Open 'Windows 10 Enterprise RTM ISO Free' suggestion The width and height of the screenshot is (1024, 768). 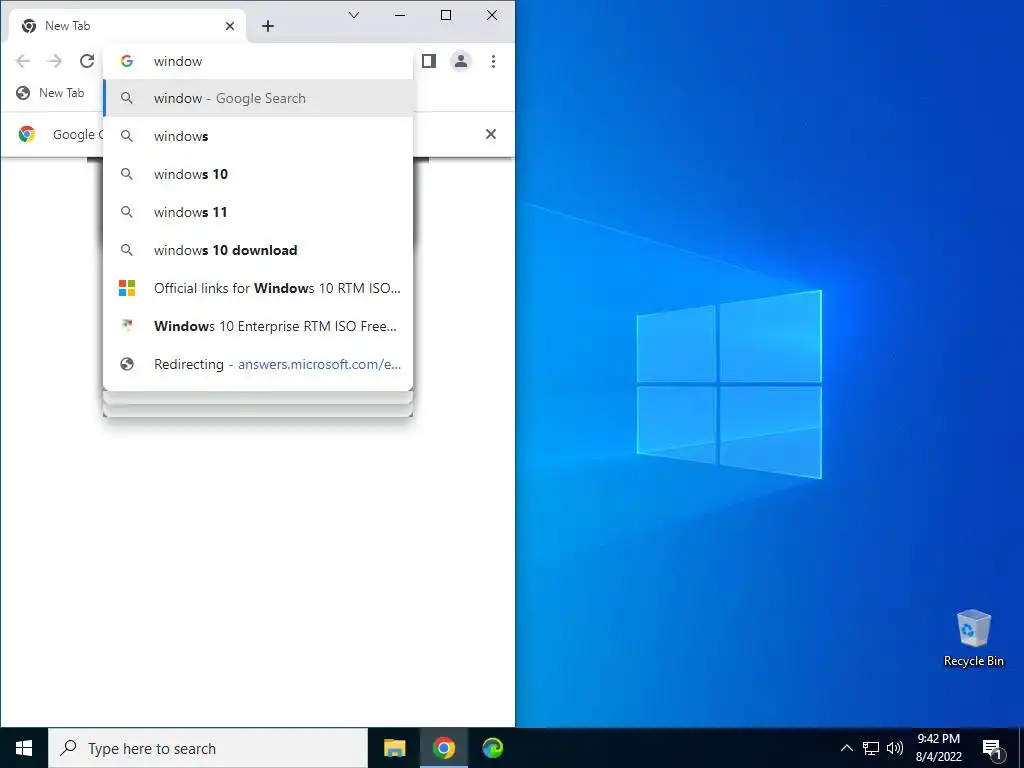click(x=258, y=326)
